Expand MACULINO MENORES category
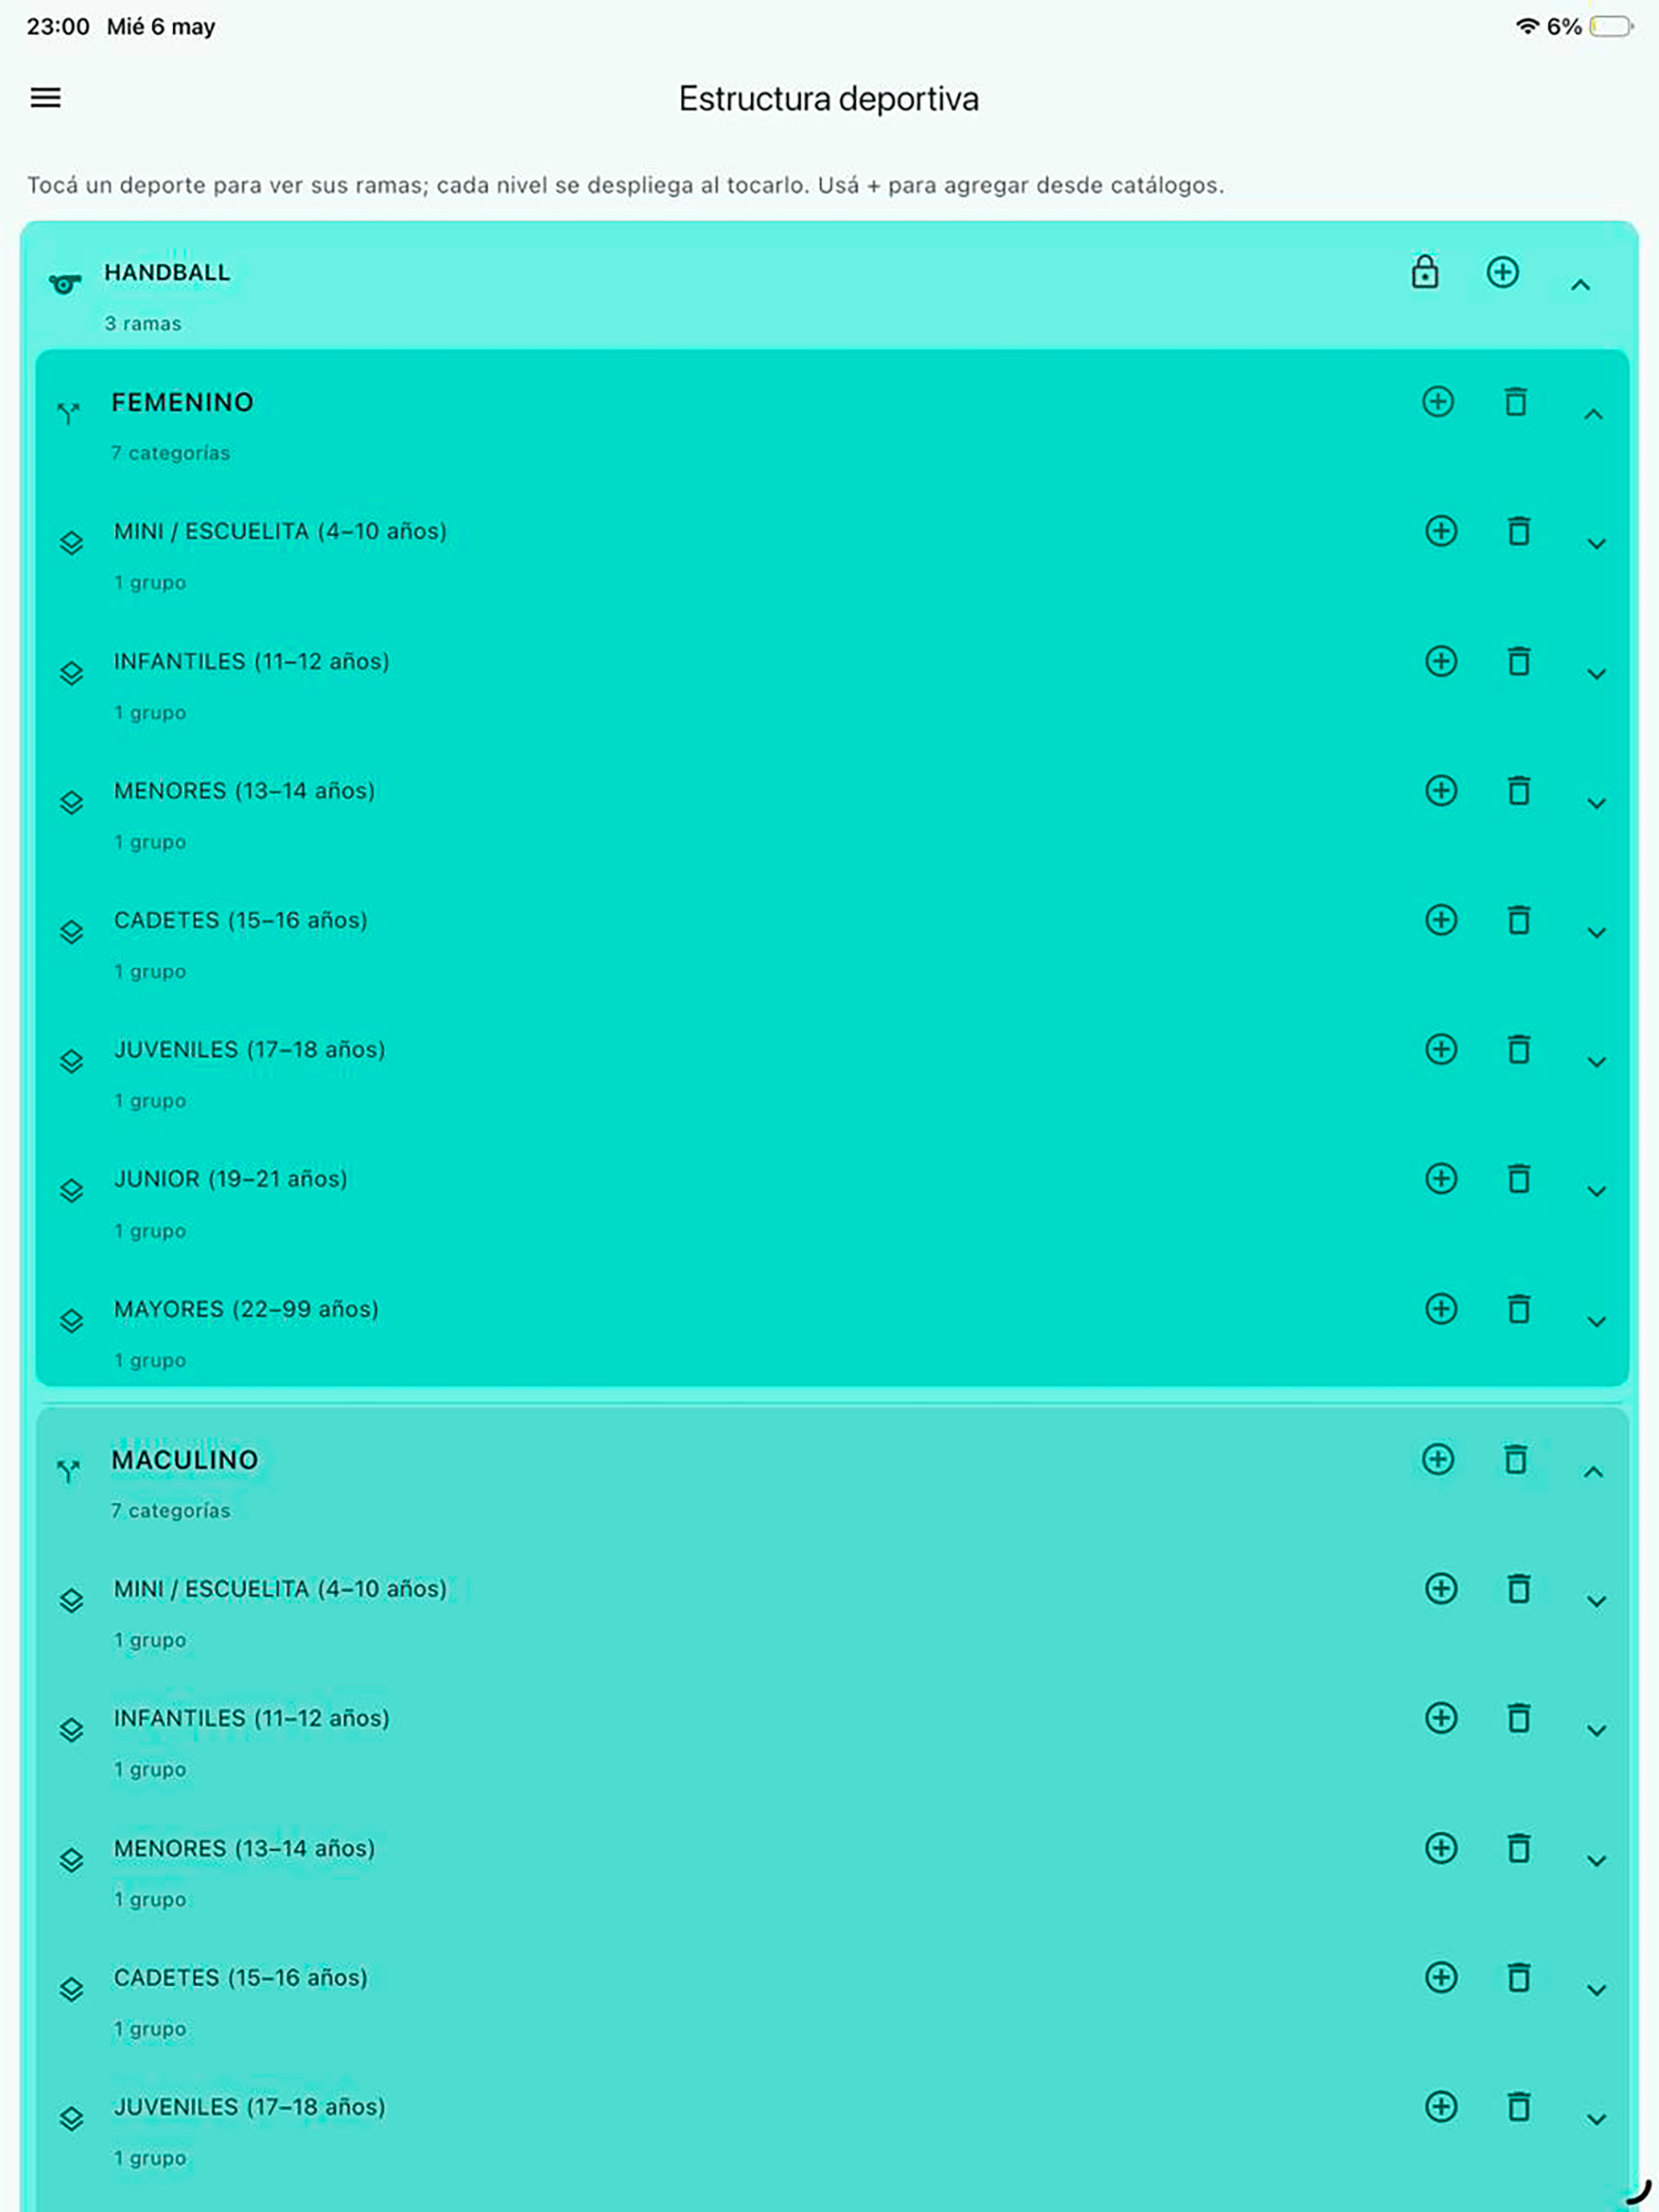 click(x=1596, y=1861)
